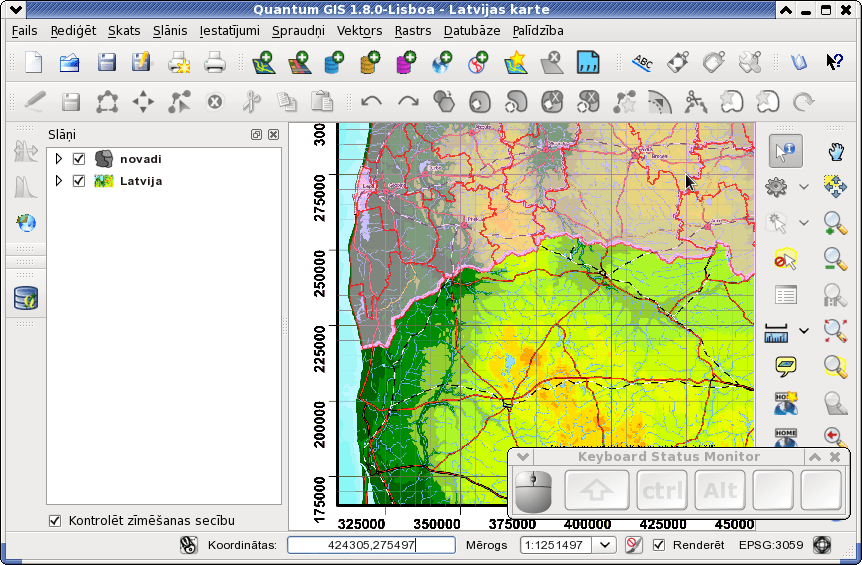The width and height of the screenshot is (862, 565).
Task: Click the Add SpatiaLite Layer icon
Action: point(371,63)
